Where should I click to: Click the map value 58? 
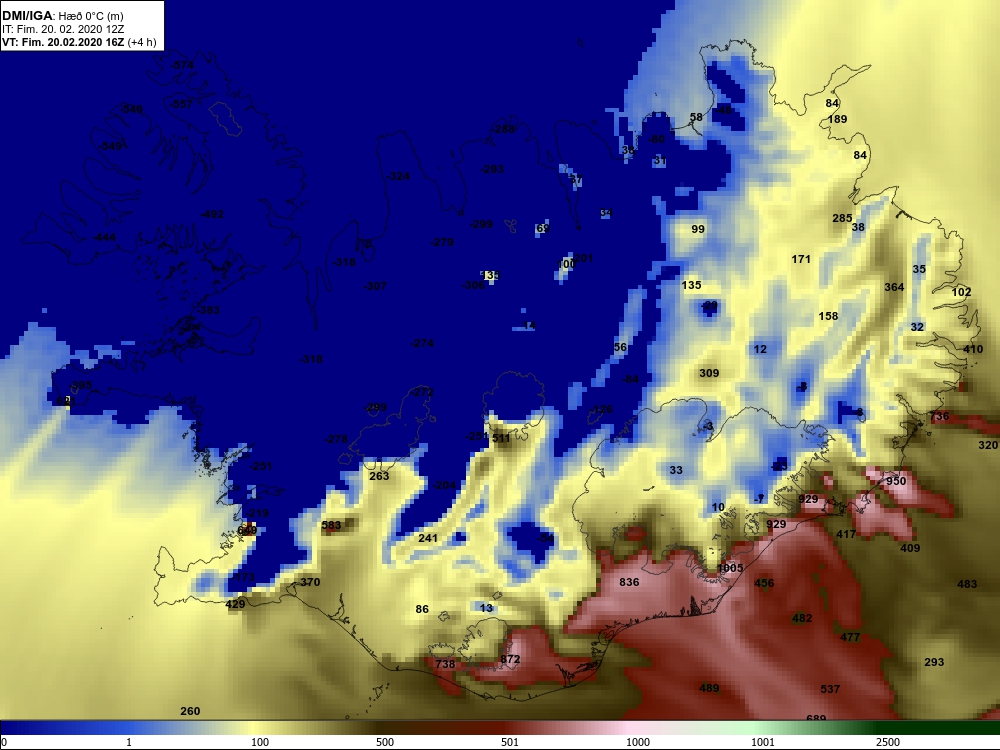tap(696, 117)
